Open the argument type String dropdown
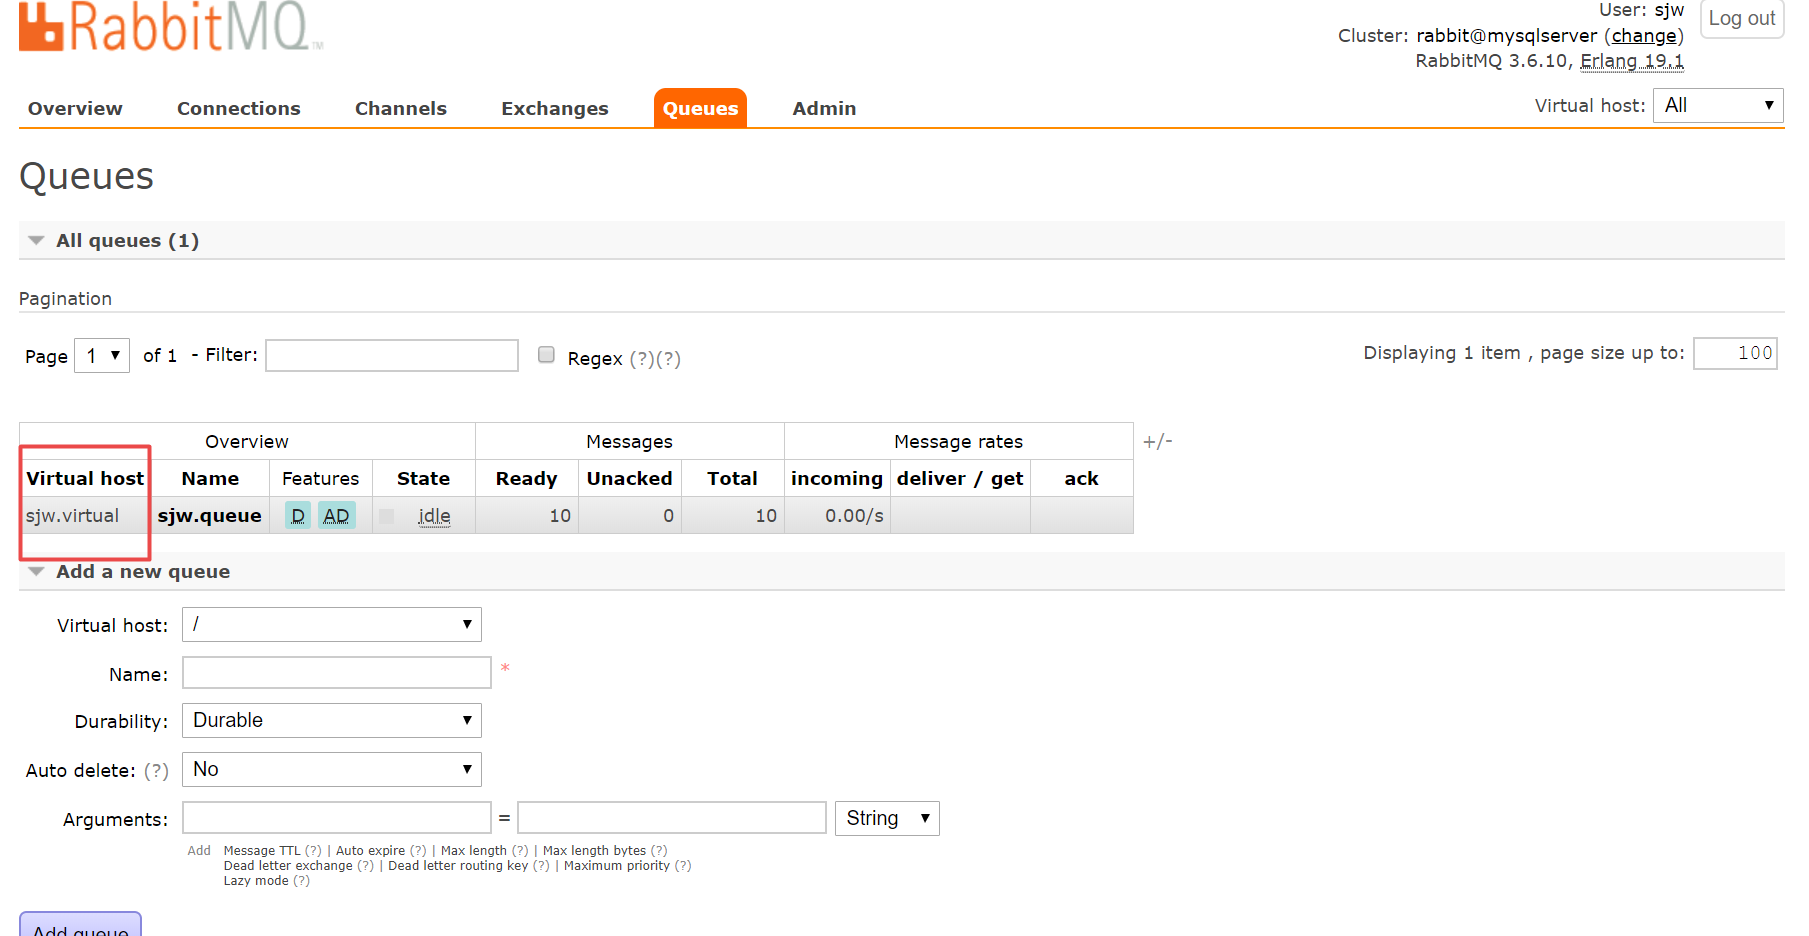 click(887, 818)
